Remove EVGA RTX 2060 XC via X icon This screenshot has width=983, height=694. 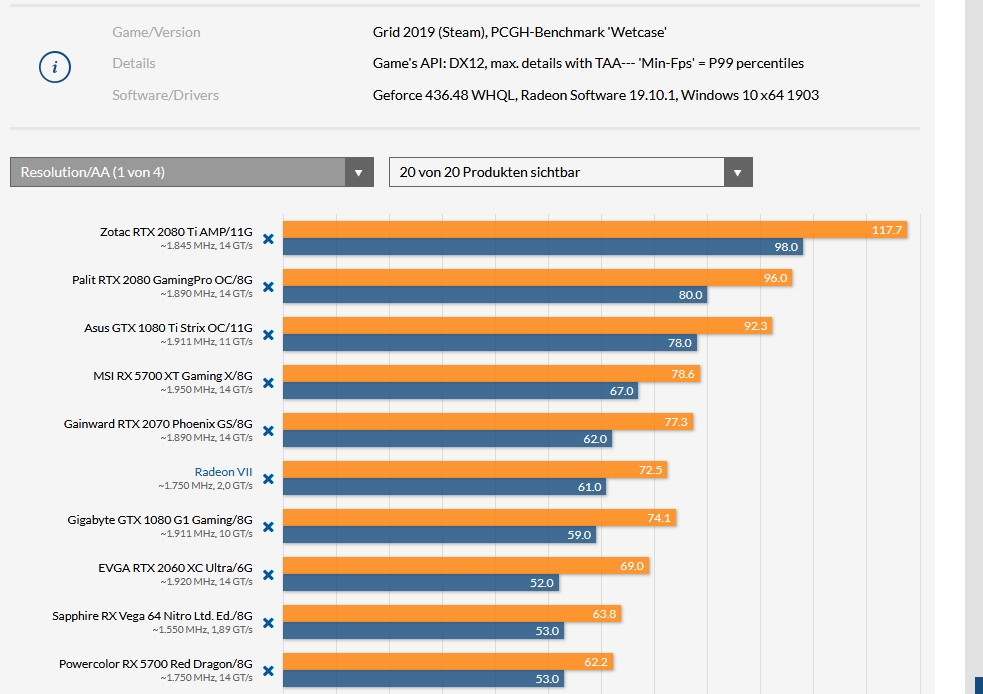tap(268, 575)
